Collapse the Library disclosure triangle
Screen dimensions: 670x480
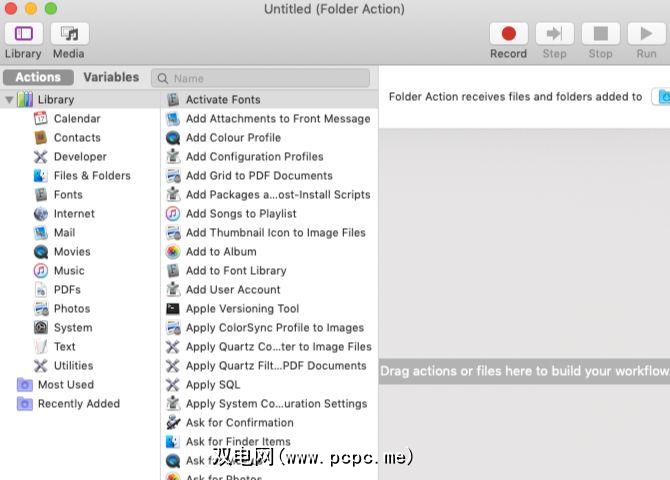click(9, 100)
